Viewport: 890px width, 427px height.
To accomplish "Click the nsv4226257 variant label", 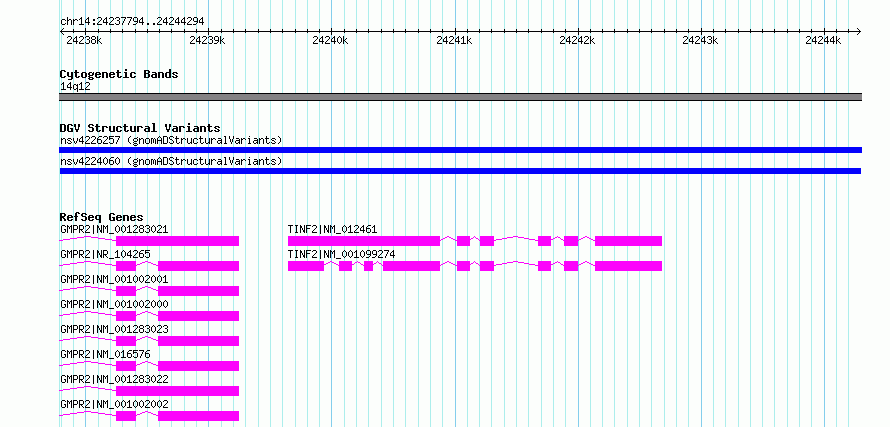I will (171, 140).
